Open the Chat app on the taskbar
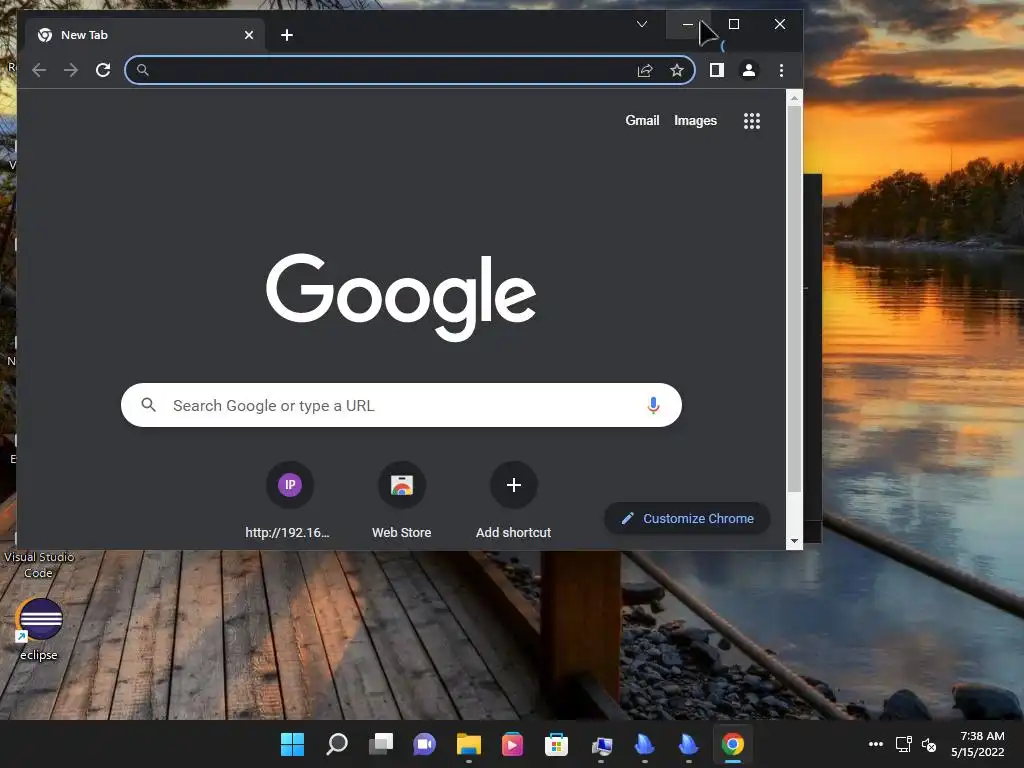 point(424,744)
